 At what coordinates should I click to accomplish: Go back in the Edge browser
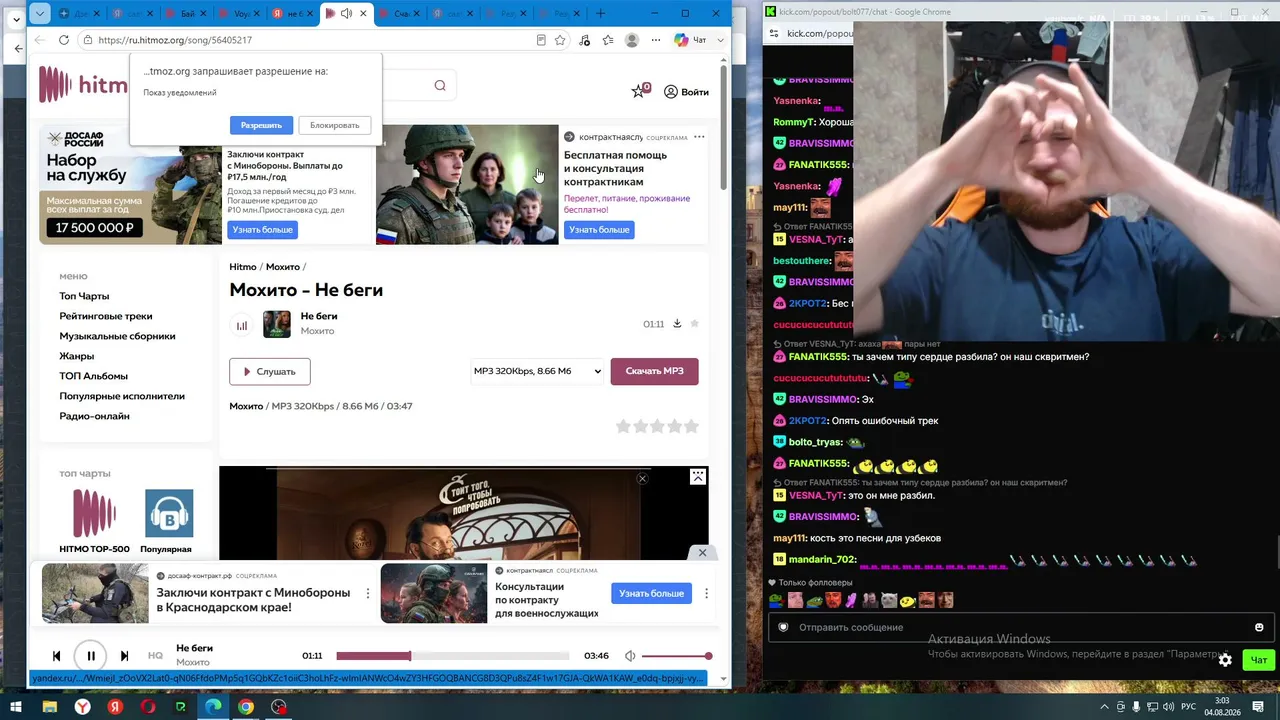[x=39, y=40]
